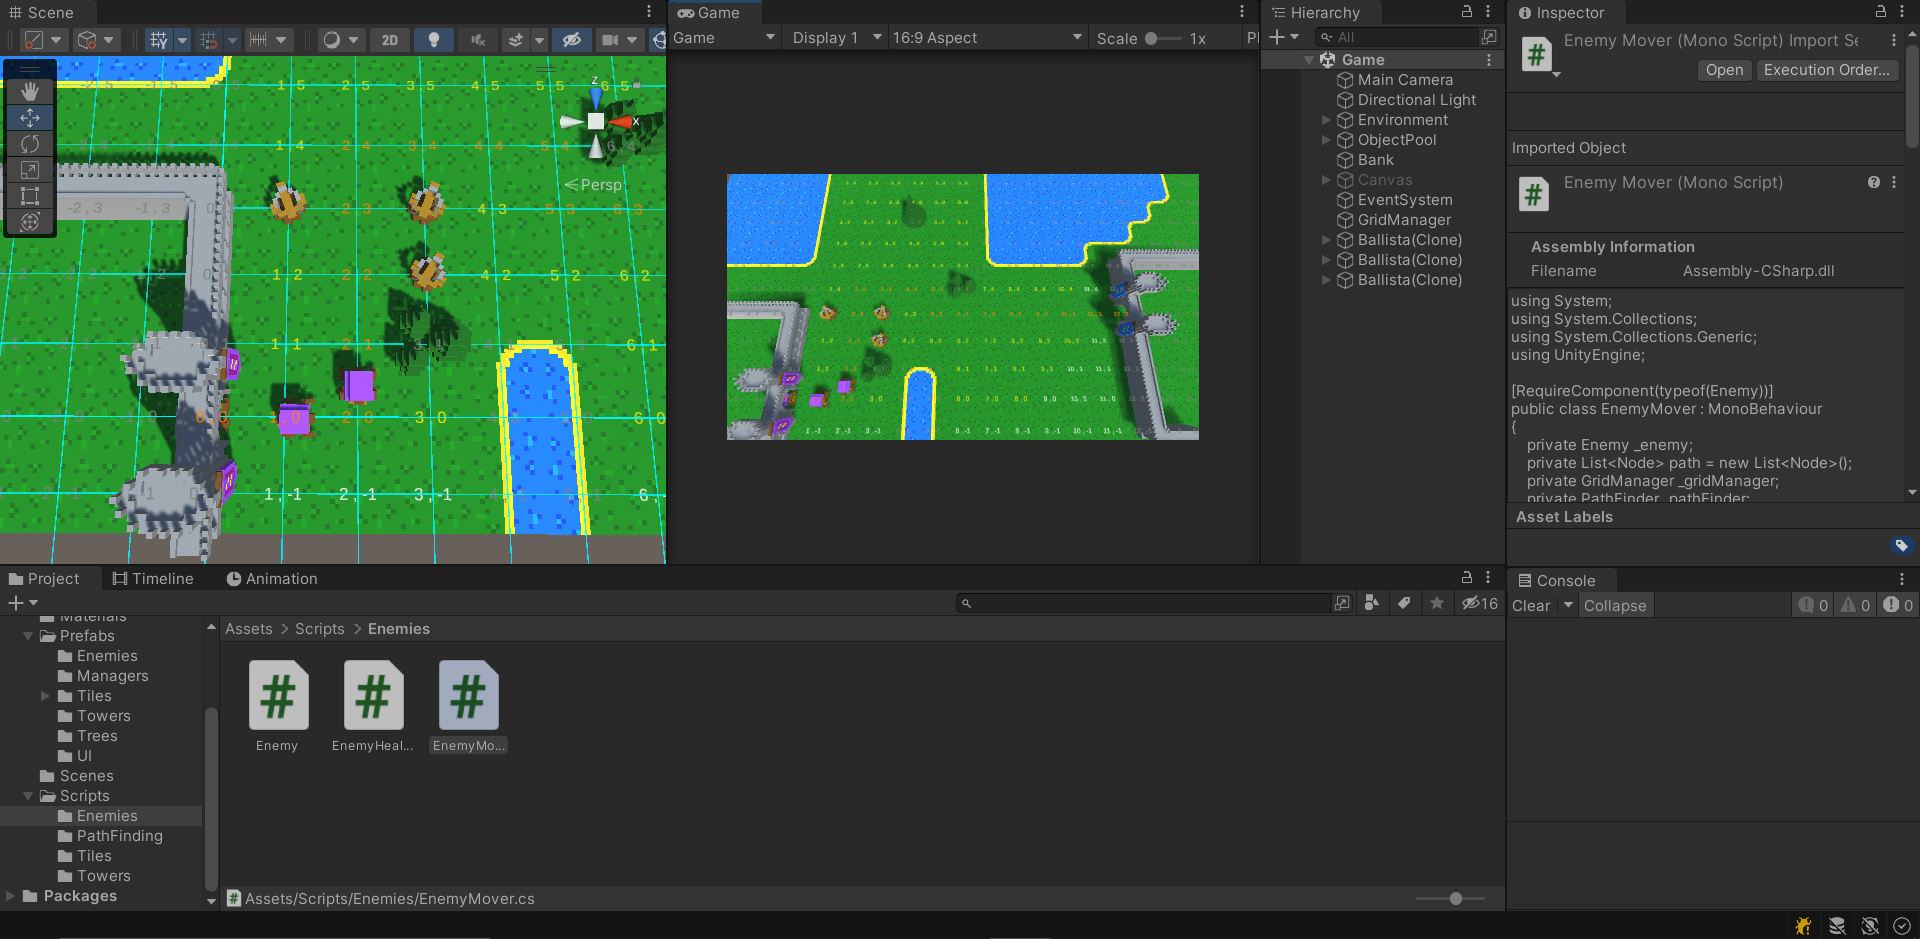Select the Move tool in Scene overlay
The image size is (1920, 939).
(30, 117)
